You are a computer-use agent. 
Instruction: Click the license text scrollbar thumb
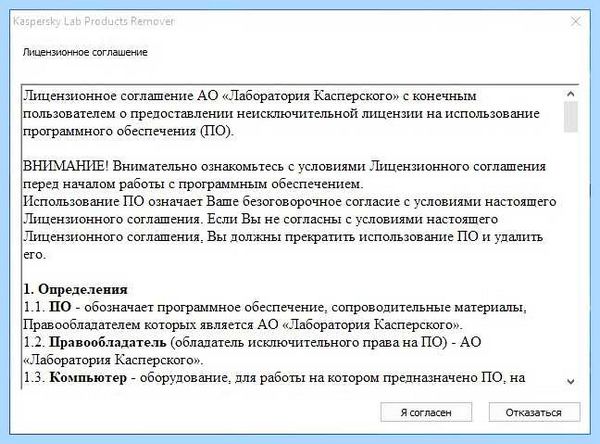(571, 117)
